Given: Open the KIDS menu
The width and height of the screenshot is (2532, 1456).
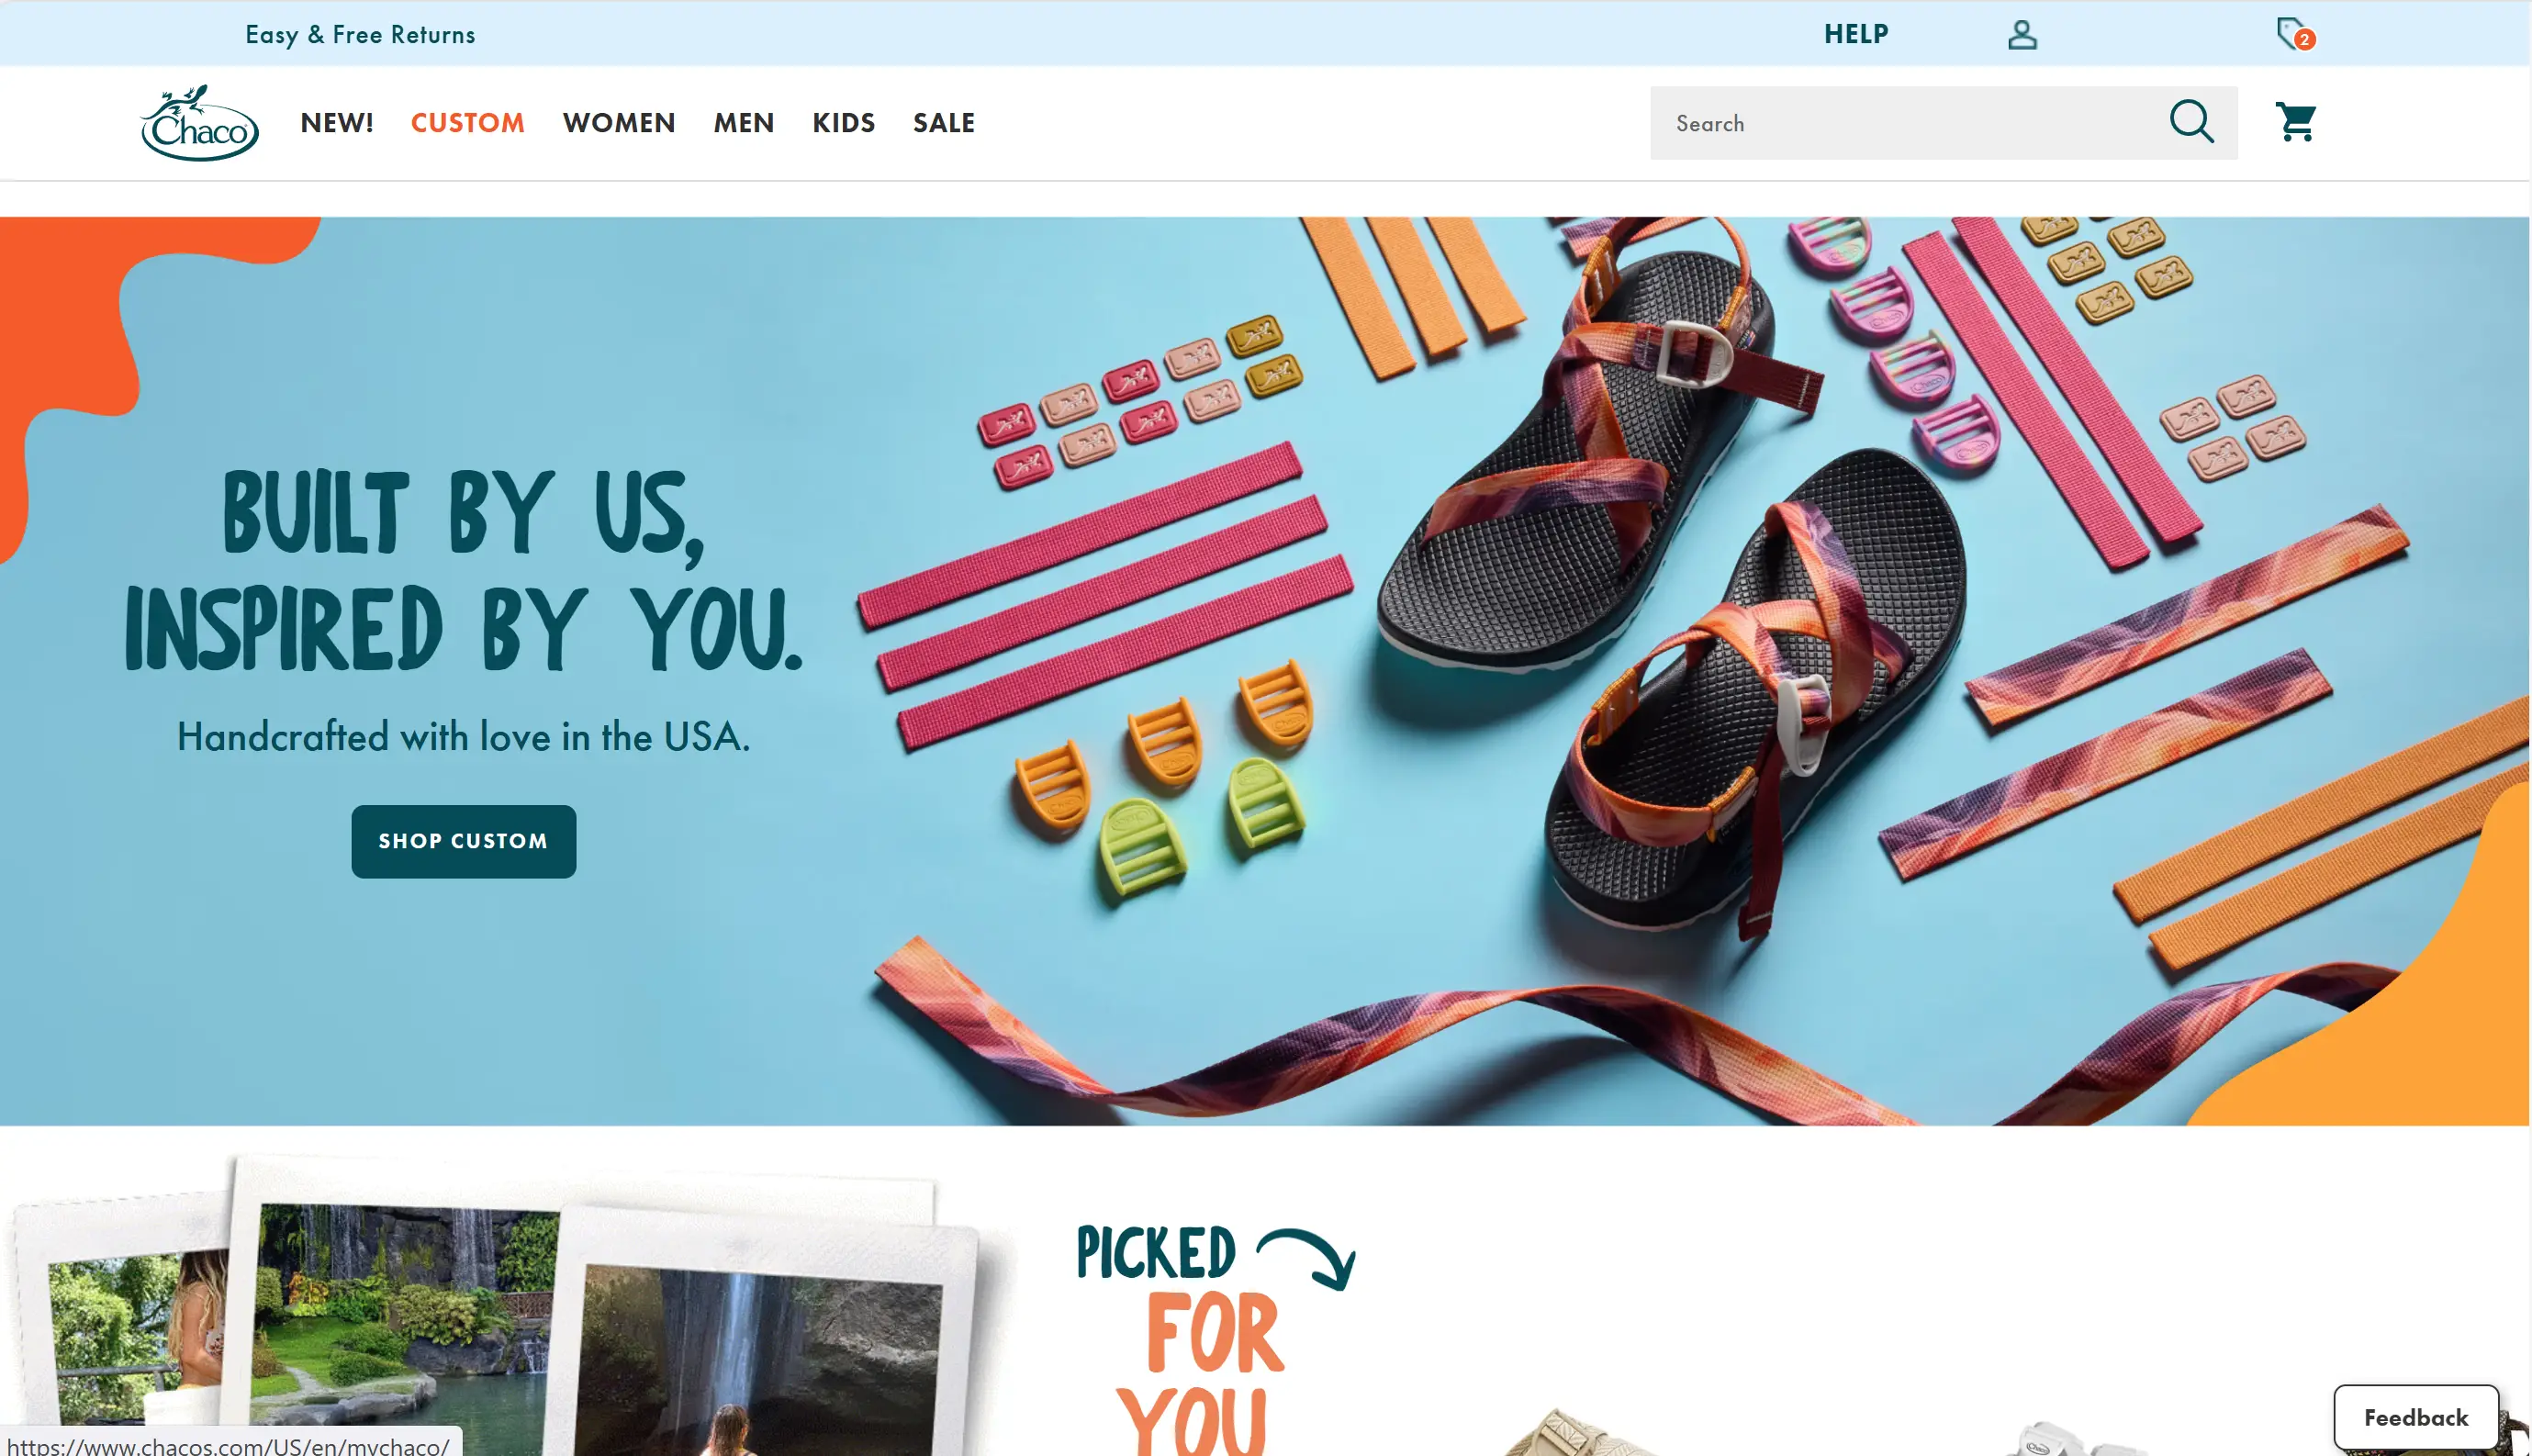Looking at the screenshot, I should [844, 123].
